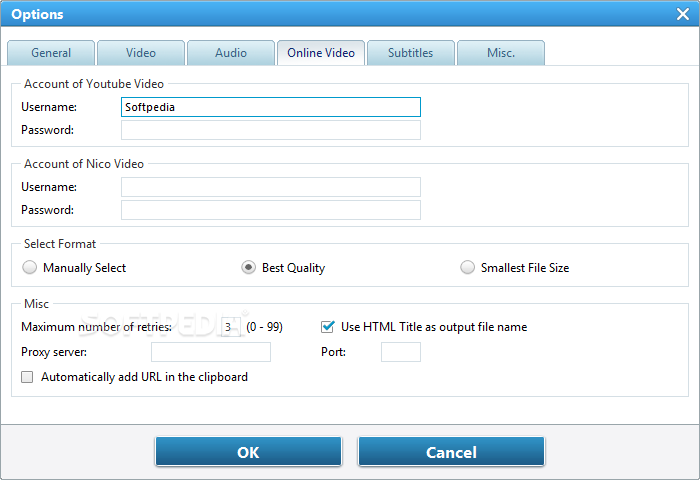
Task: Open the Misc. tab
Action: pyautogui.click(x=501, y=53)
